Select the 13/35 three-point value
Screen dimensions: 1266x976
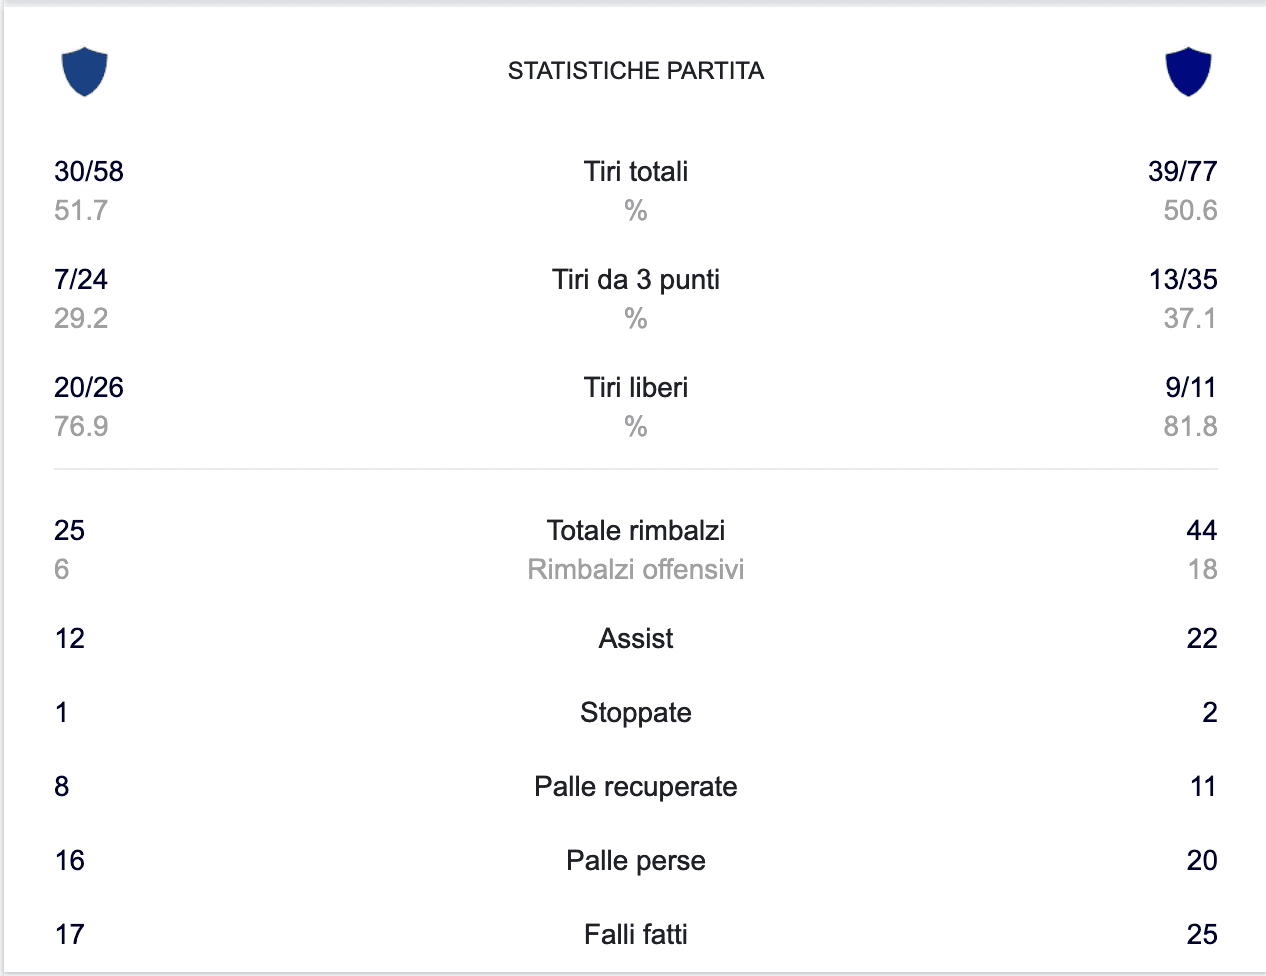coord(1182,279)
